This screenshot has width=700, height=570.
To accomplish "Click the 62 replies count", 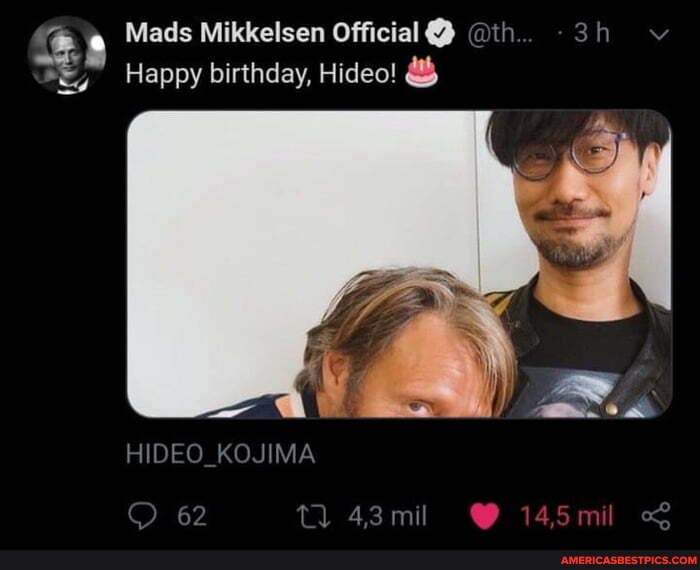I will pos(192,516).
